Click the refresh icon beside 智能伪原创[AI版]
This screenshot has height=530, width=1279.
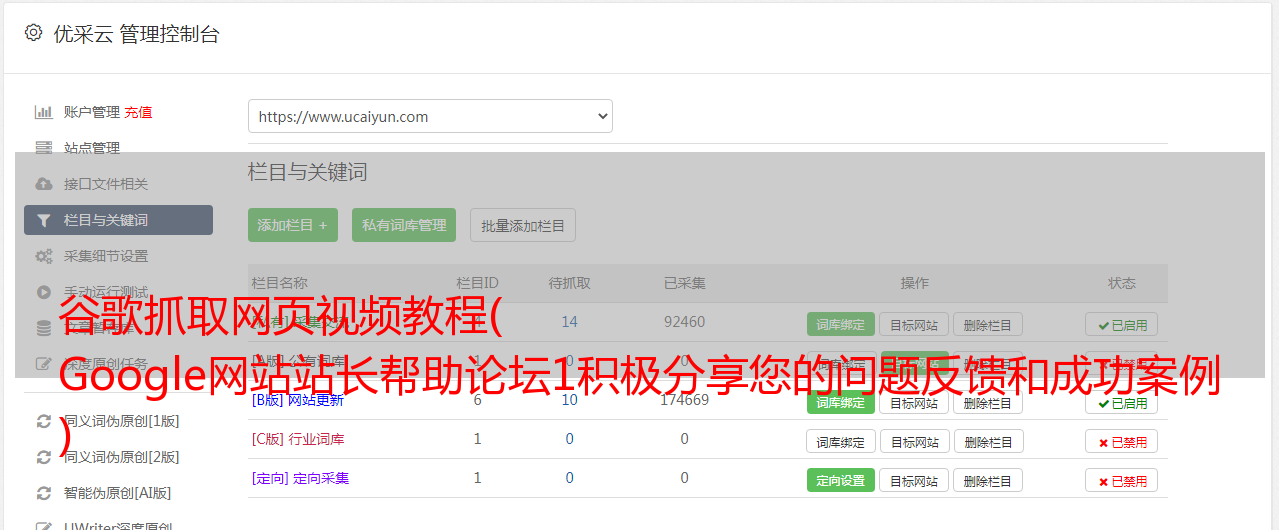pos(43,493)
